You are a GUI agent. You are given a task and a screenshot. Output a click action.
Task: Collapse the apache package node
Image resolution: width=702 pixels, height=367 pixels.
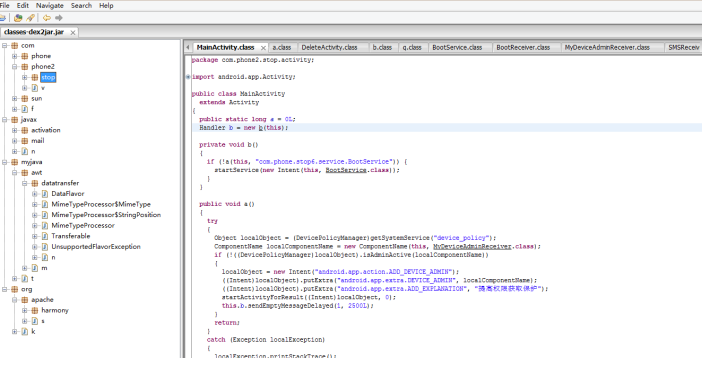pos(14,300)
